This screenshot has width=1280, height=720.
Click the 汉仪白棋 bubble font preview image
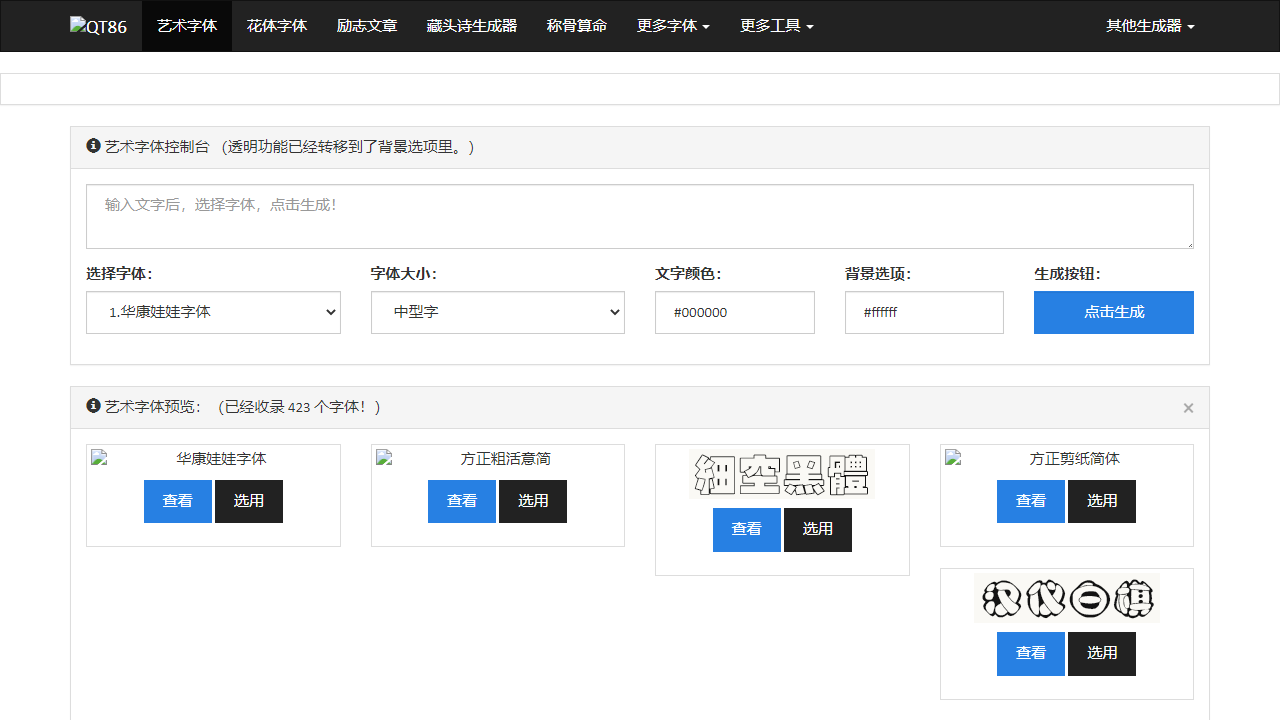[x=1066, y=598]
